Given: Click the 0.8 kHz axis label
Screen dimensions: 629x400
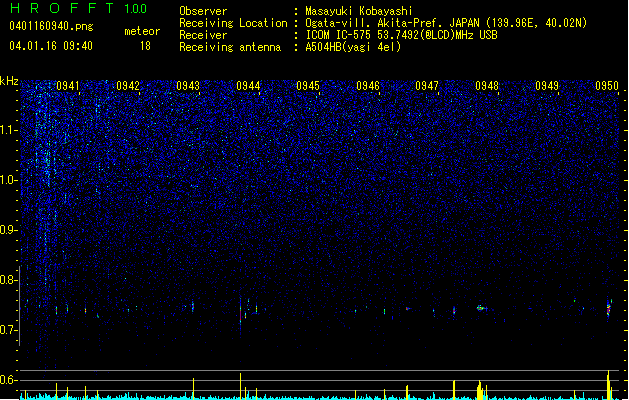Looking at the screenshot, I should point(8,280).
